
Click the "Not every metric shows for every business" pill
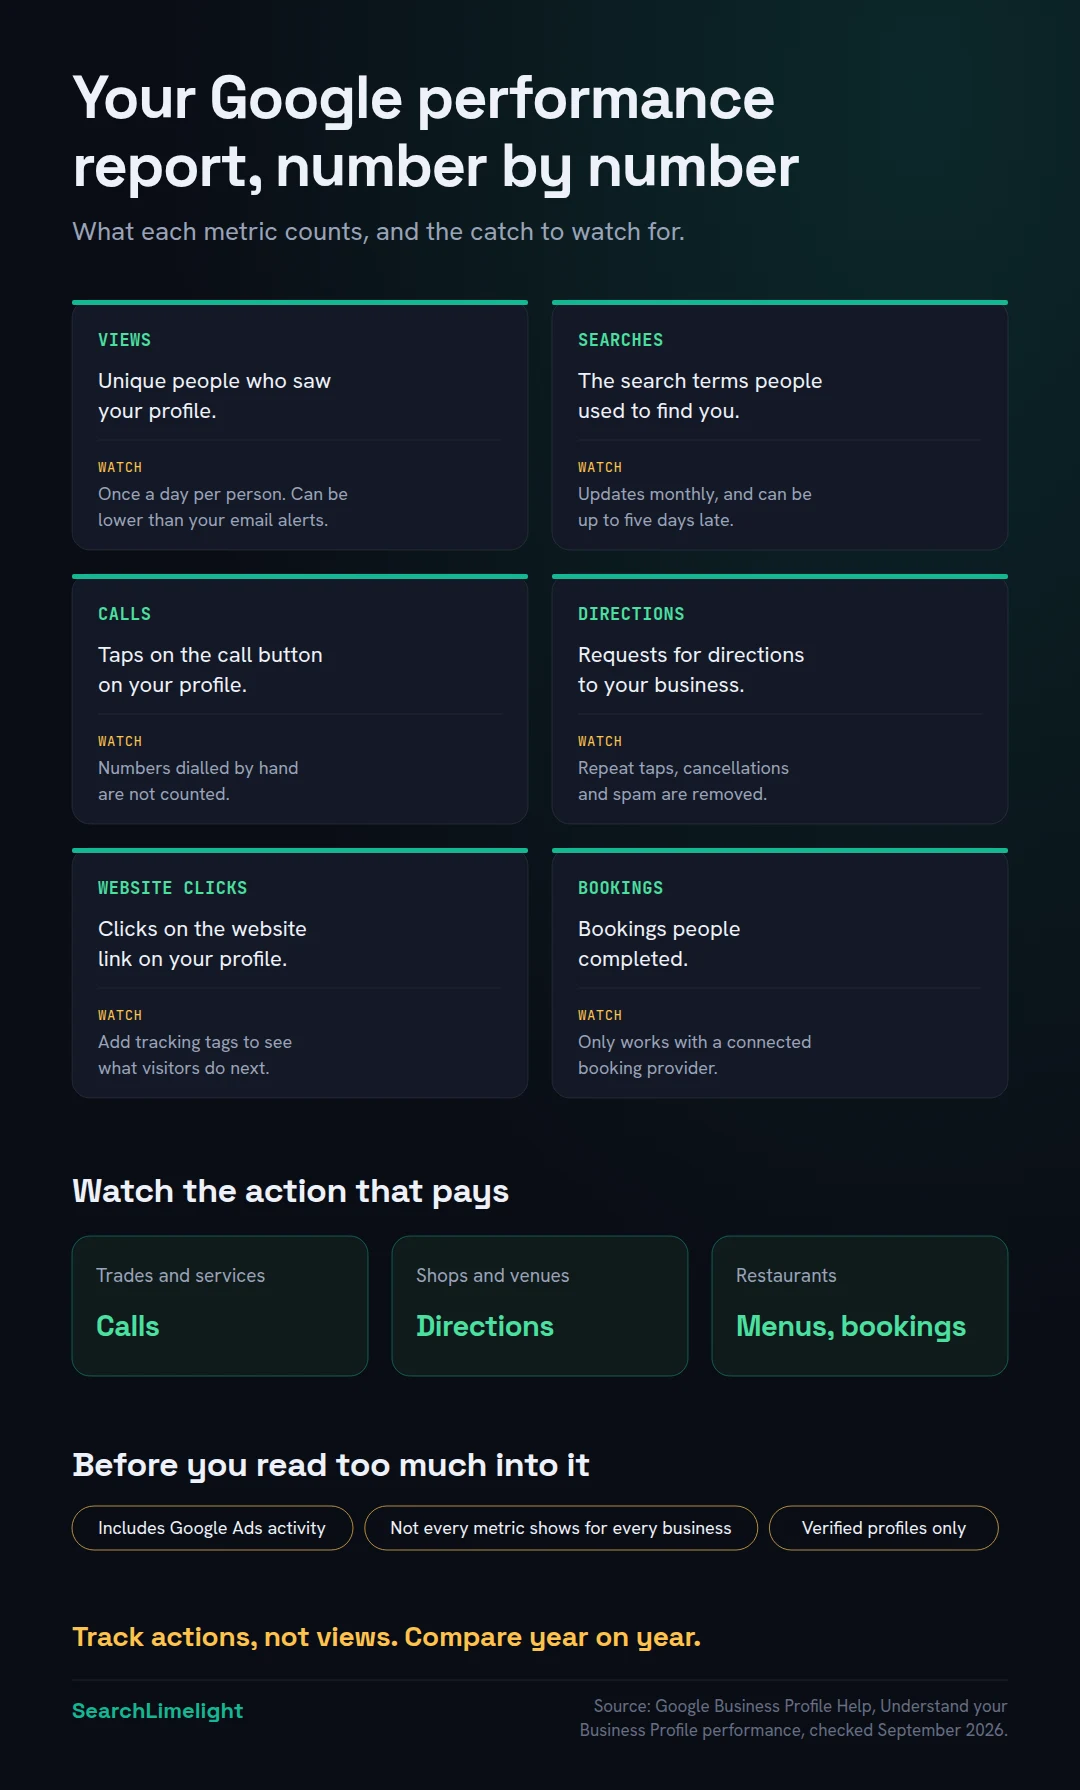click(561, 1528)
